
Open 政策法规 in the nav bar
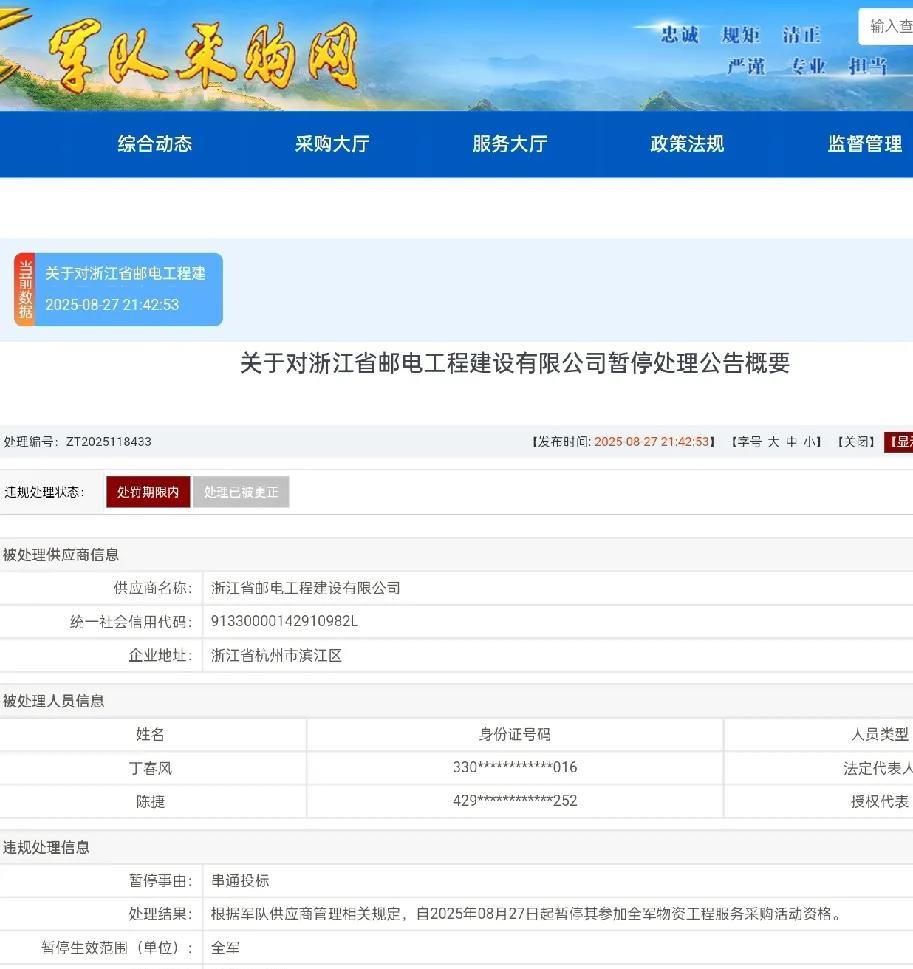tap(687, 144)
